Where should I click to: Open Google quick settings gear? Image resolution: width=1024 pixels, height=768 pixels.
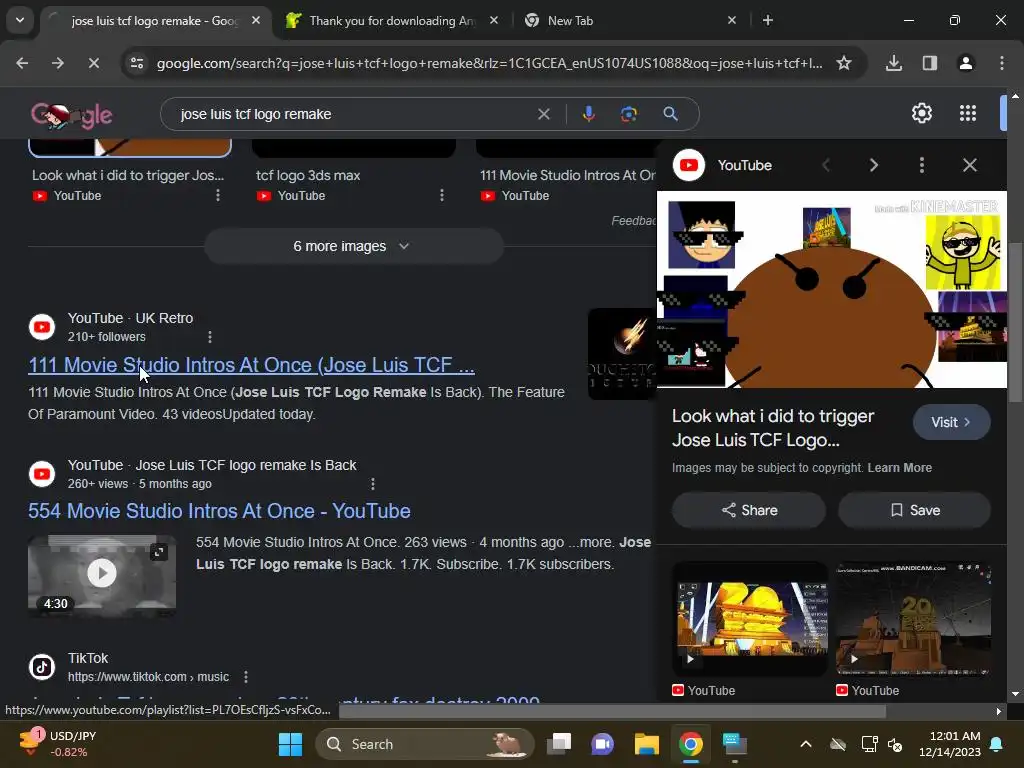(921, 113)
